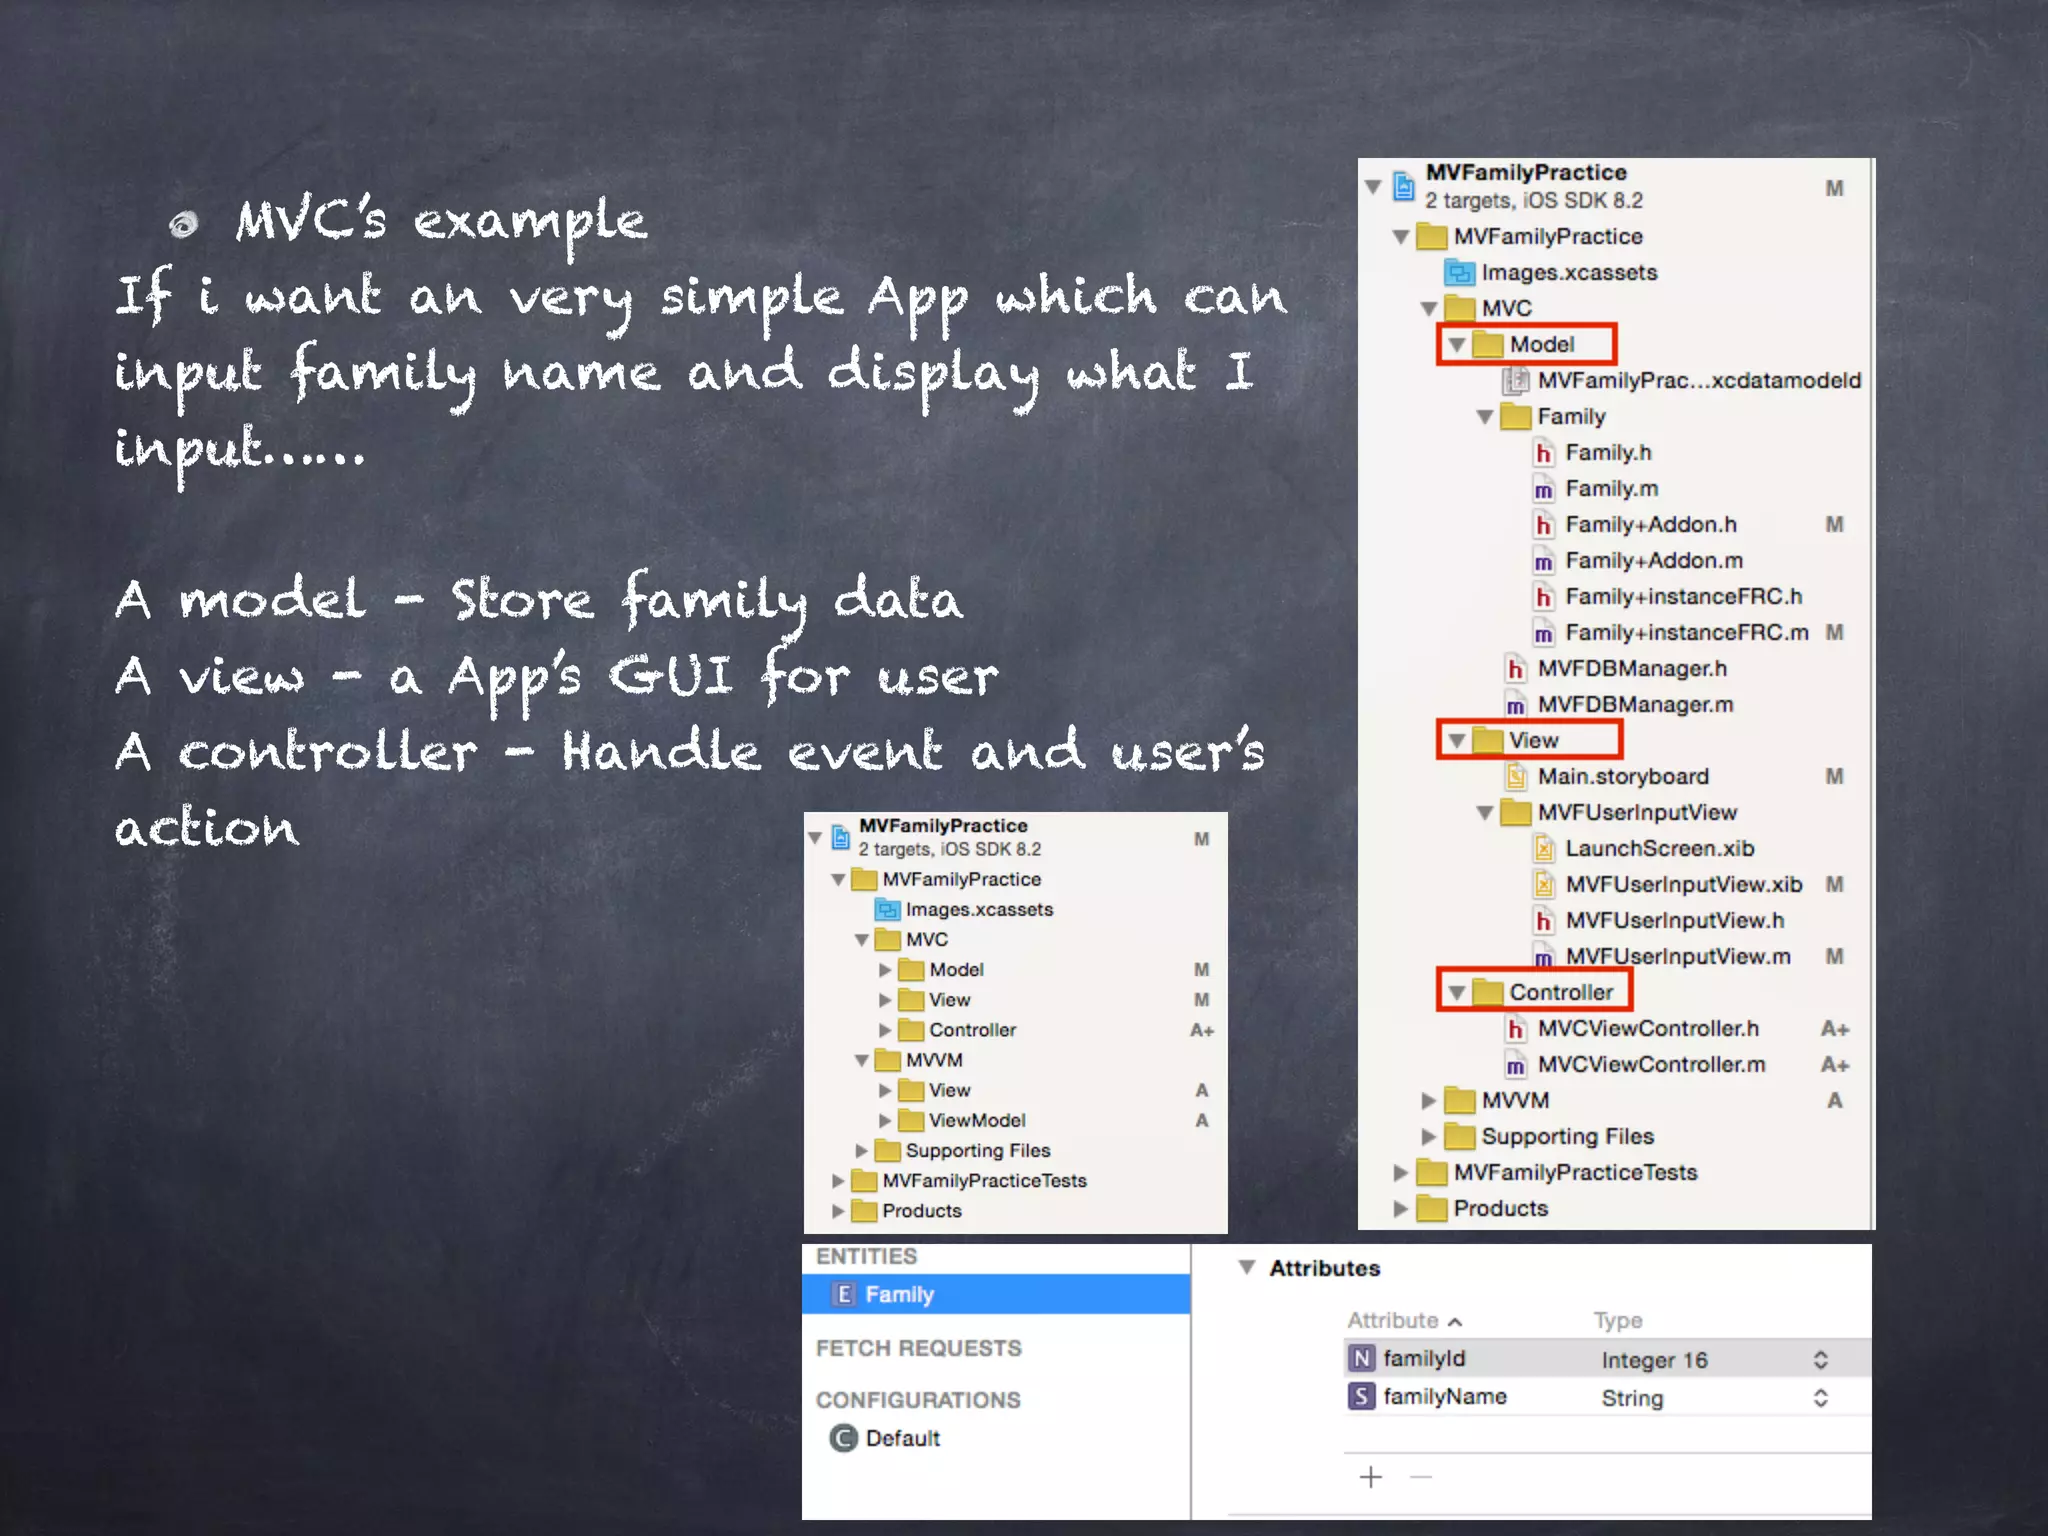Select the Default configuration item
This screenshot has height=1536, width=2048.
pos(901,1439)
